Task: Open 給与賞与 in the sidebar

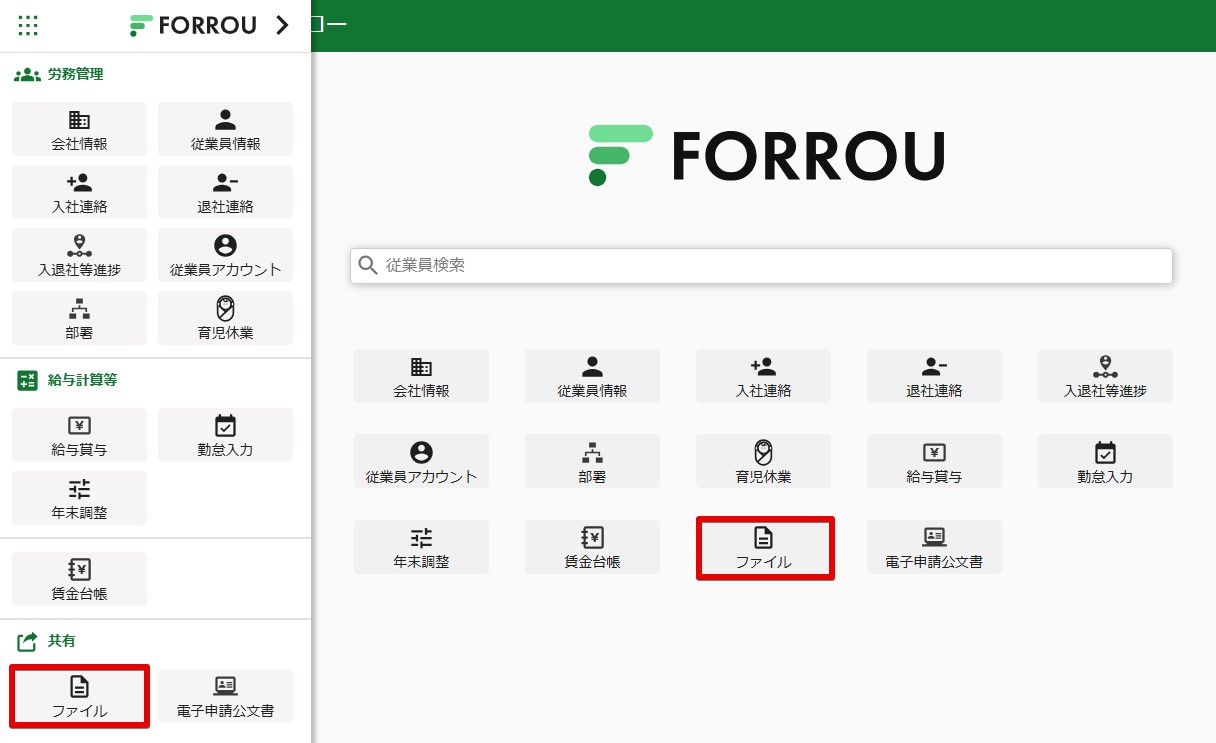Action: pyautogui.click(x=79, y=435)
